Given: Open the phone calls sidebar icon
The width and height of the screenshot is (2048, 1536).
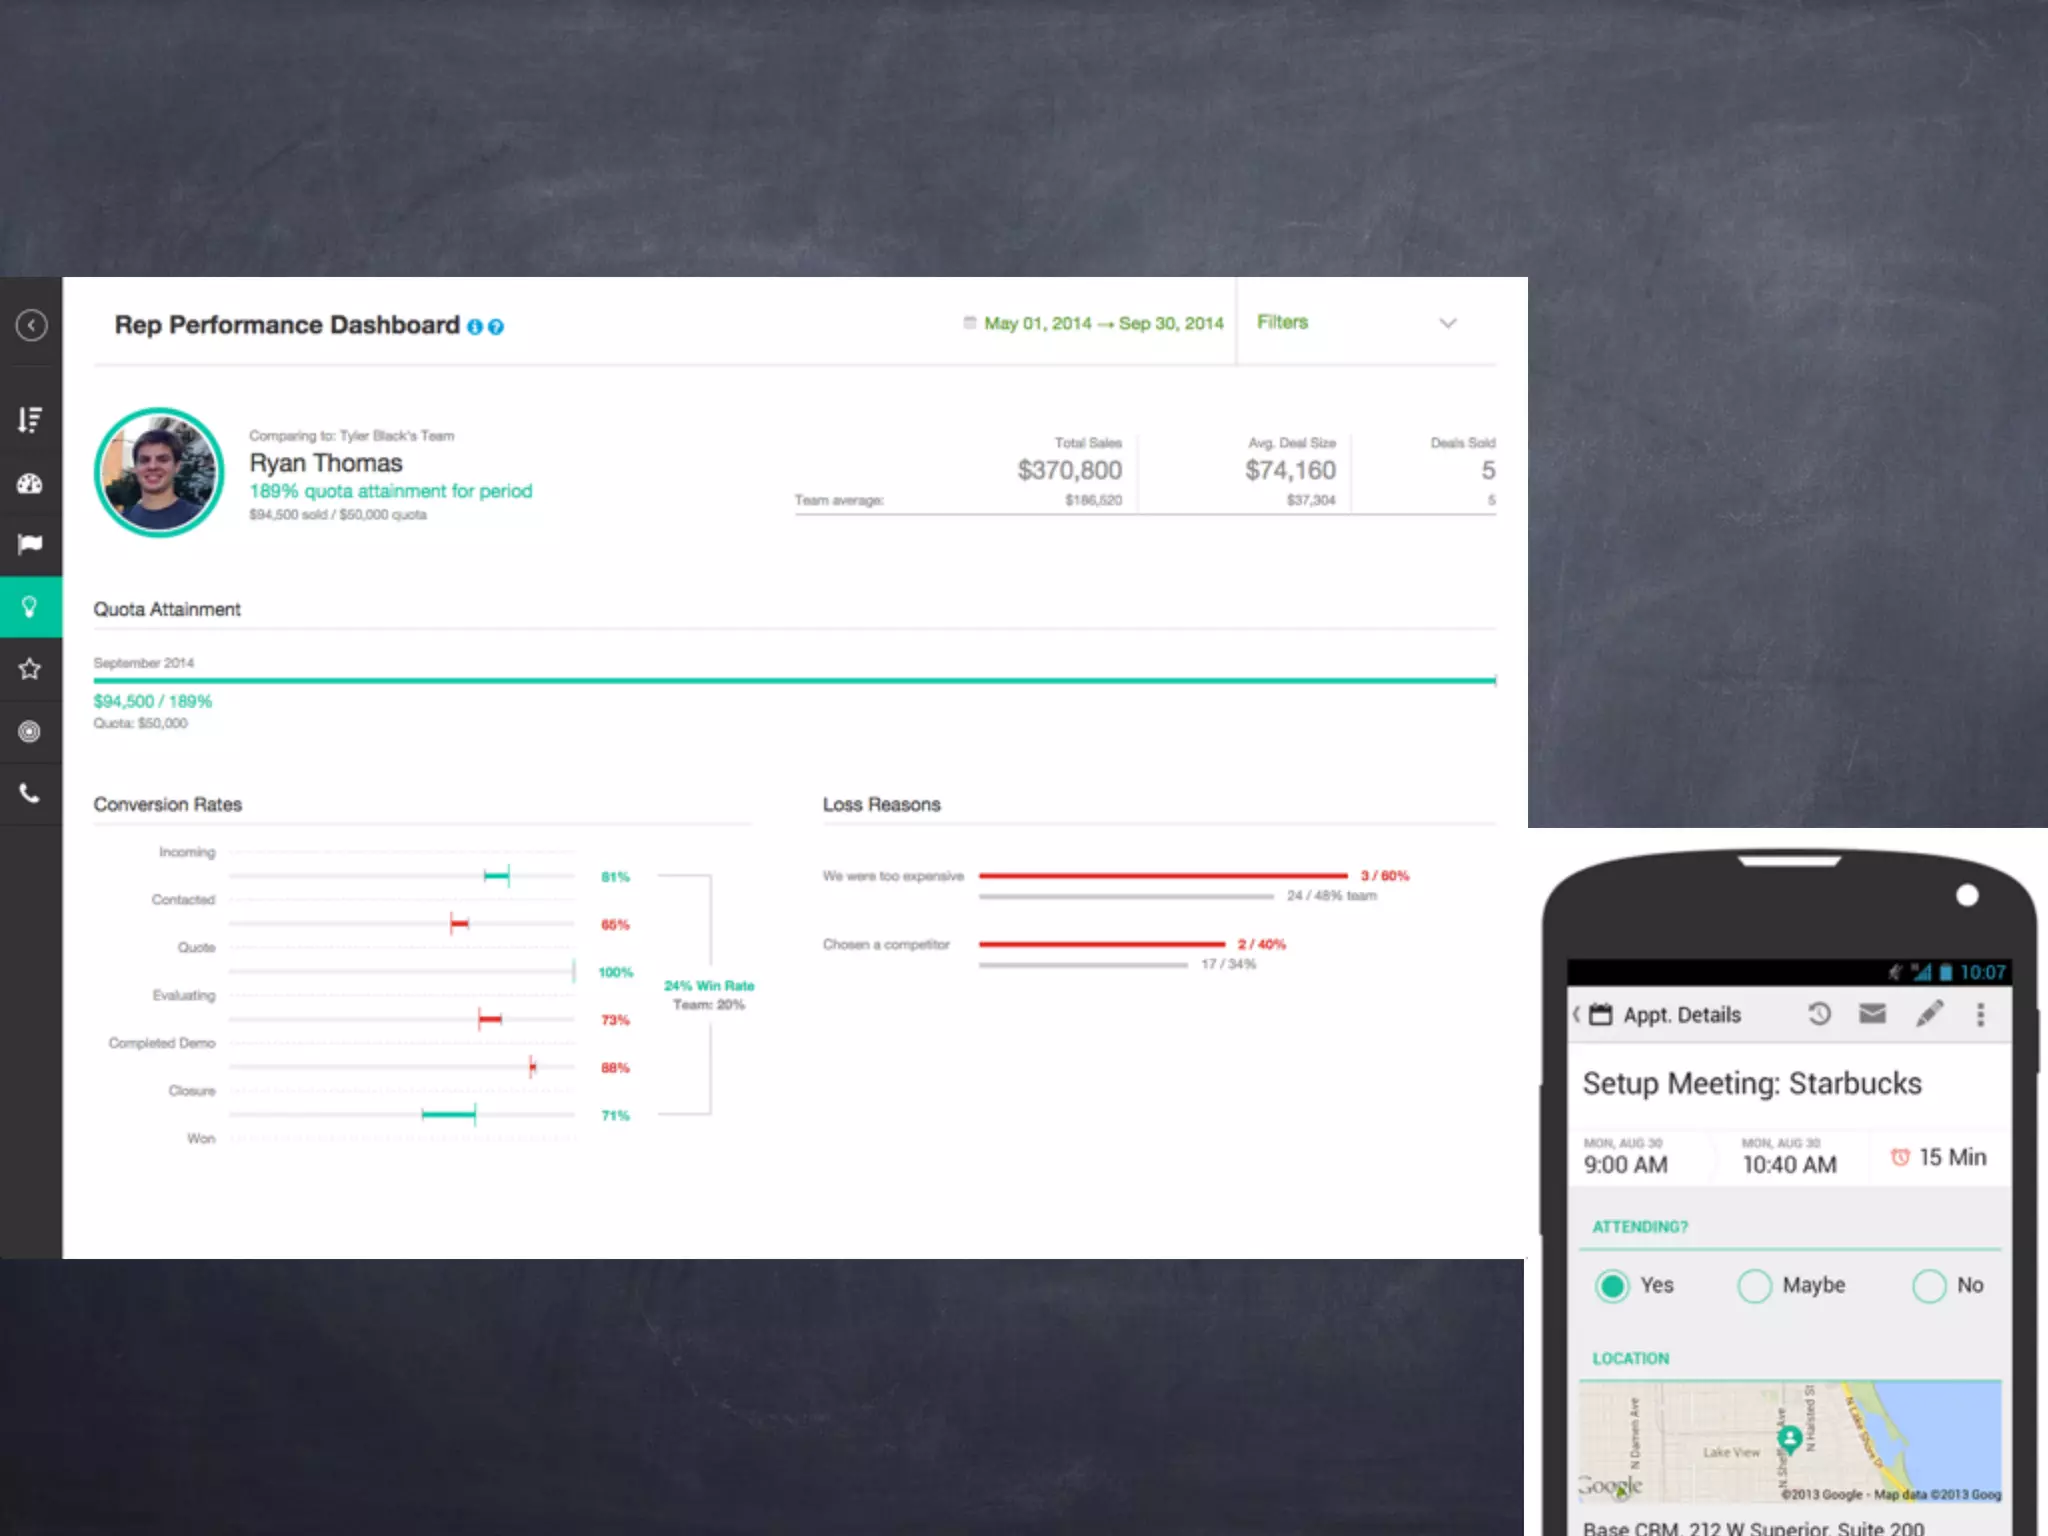Looking at the screenshot, I should point(30,794).
